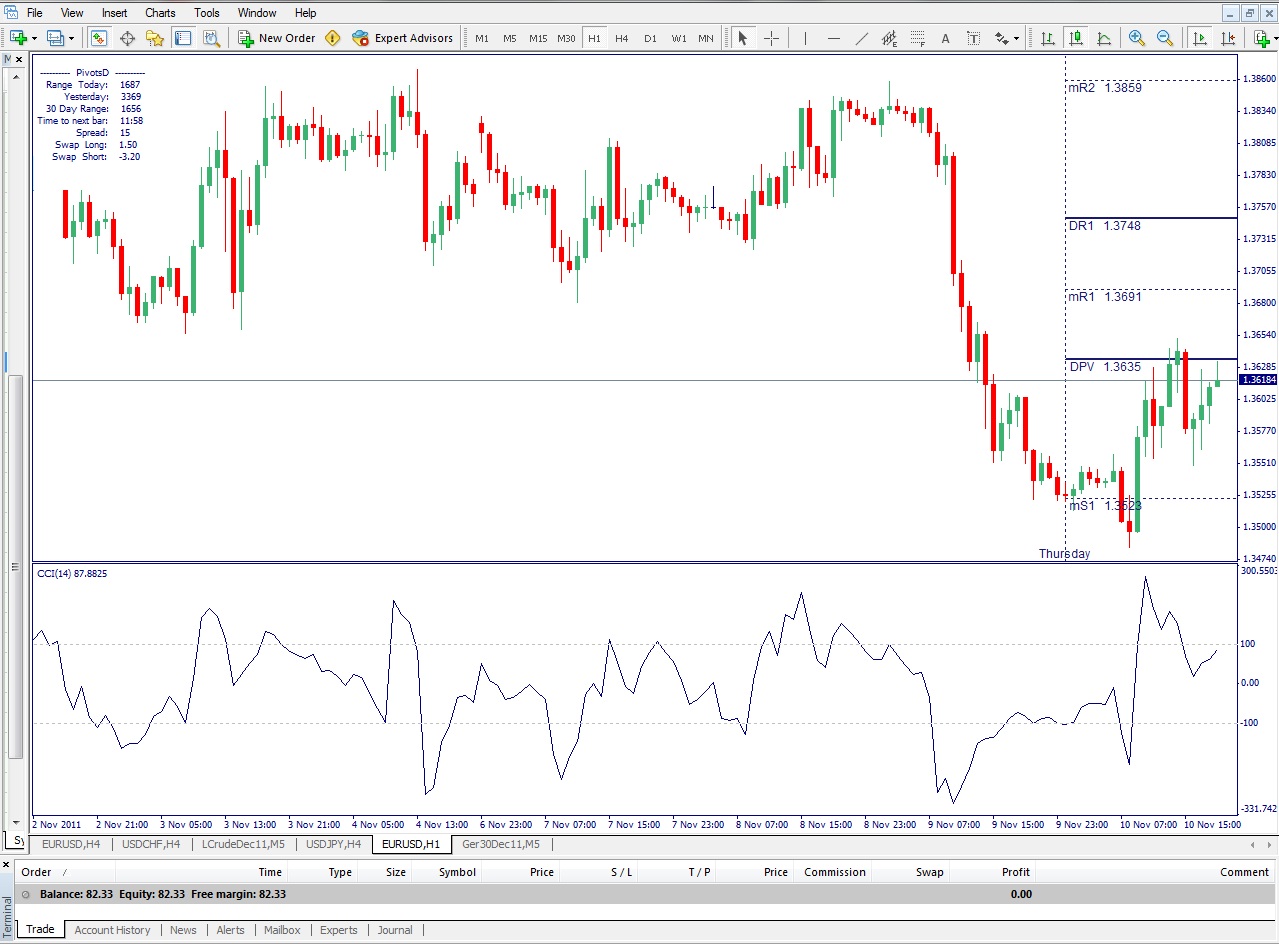This screenshot has height=945, width=1279.
Task: Switch to bar chart display
Action: click(1047, 38)
